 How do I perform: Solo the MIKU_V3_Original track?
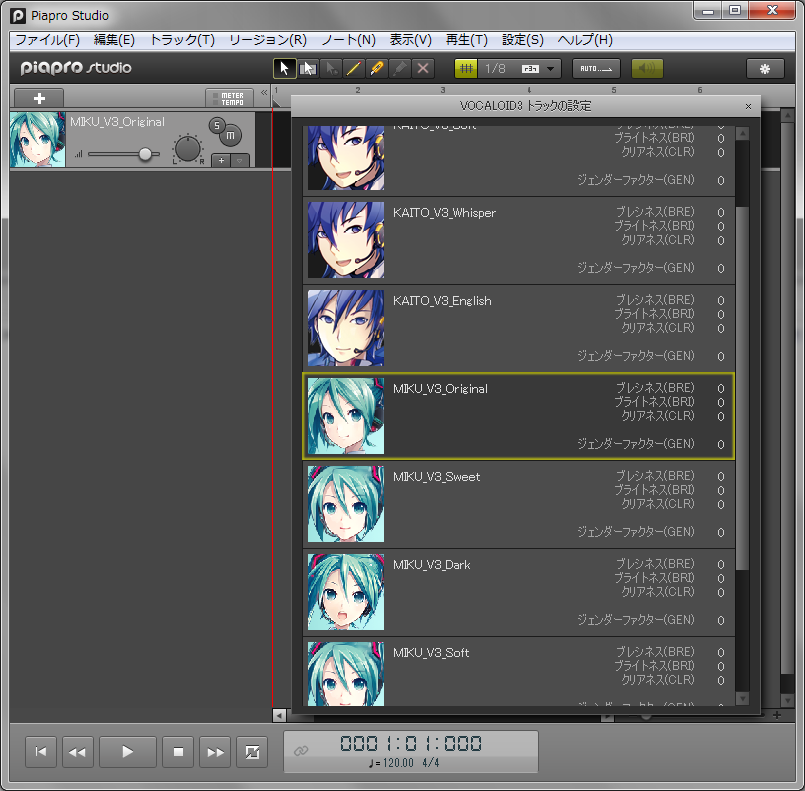217,125
